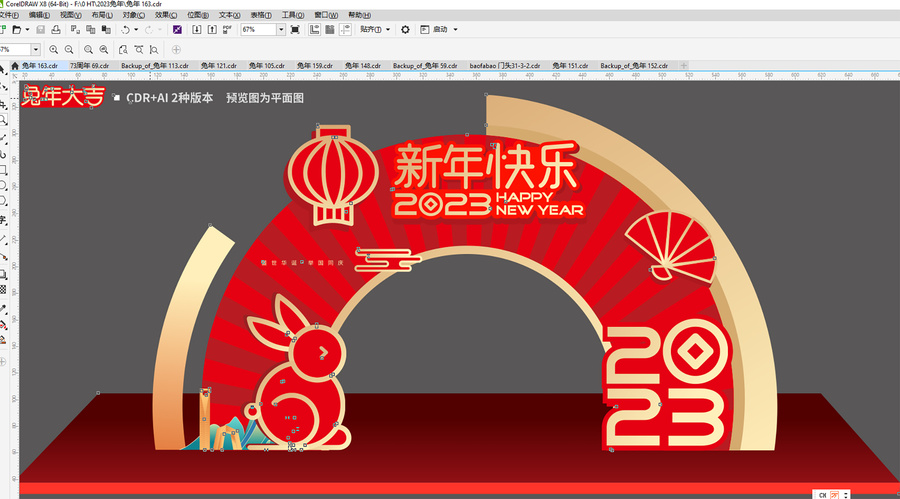Click the Print icon
This screenshot has height=499, width=900.
(56, 29)
